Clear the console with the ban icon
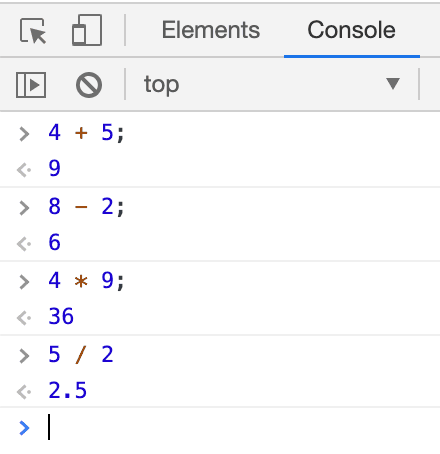Image resolution: width=440 pixels, height=454 pixels. pyautogui.click(x=89, y=85)
